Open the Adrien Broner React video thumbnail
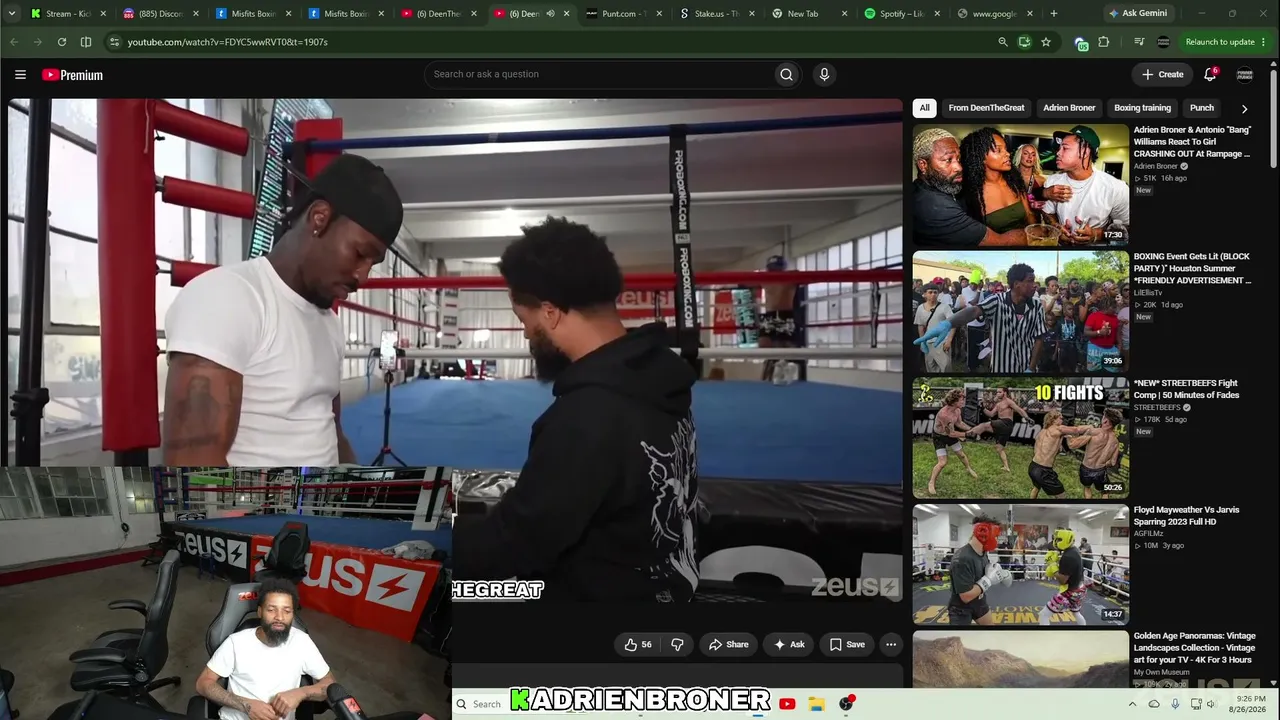The image size is (1280, 720). point(1020,185)
